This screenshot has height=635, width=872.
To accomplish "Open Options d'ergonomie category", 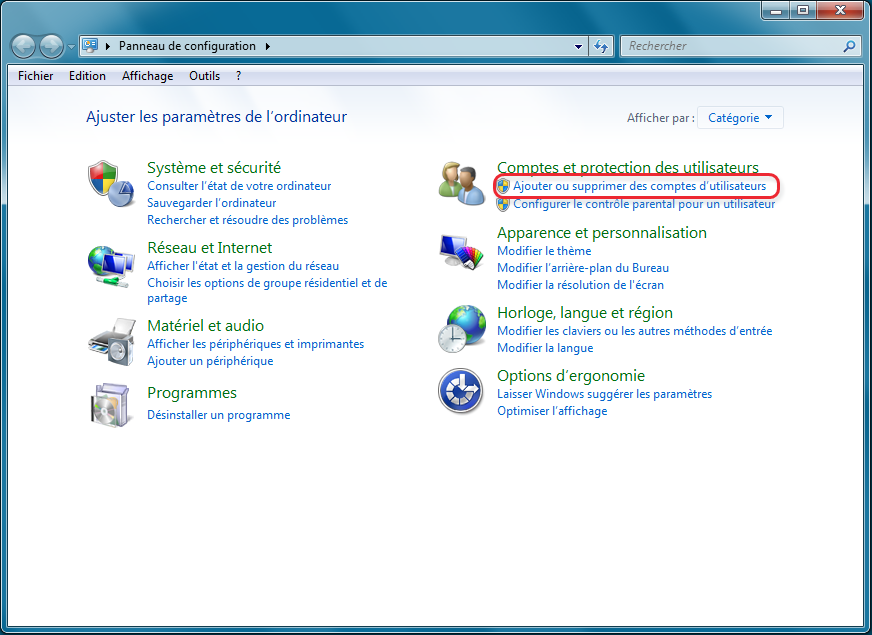I will click(x=571, y=375).
